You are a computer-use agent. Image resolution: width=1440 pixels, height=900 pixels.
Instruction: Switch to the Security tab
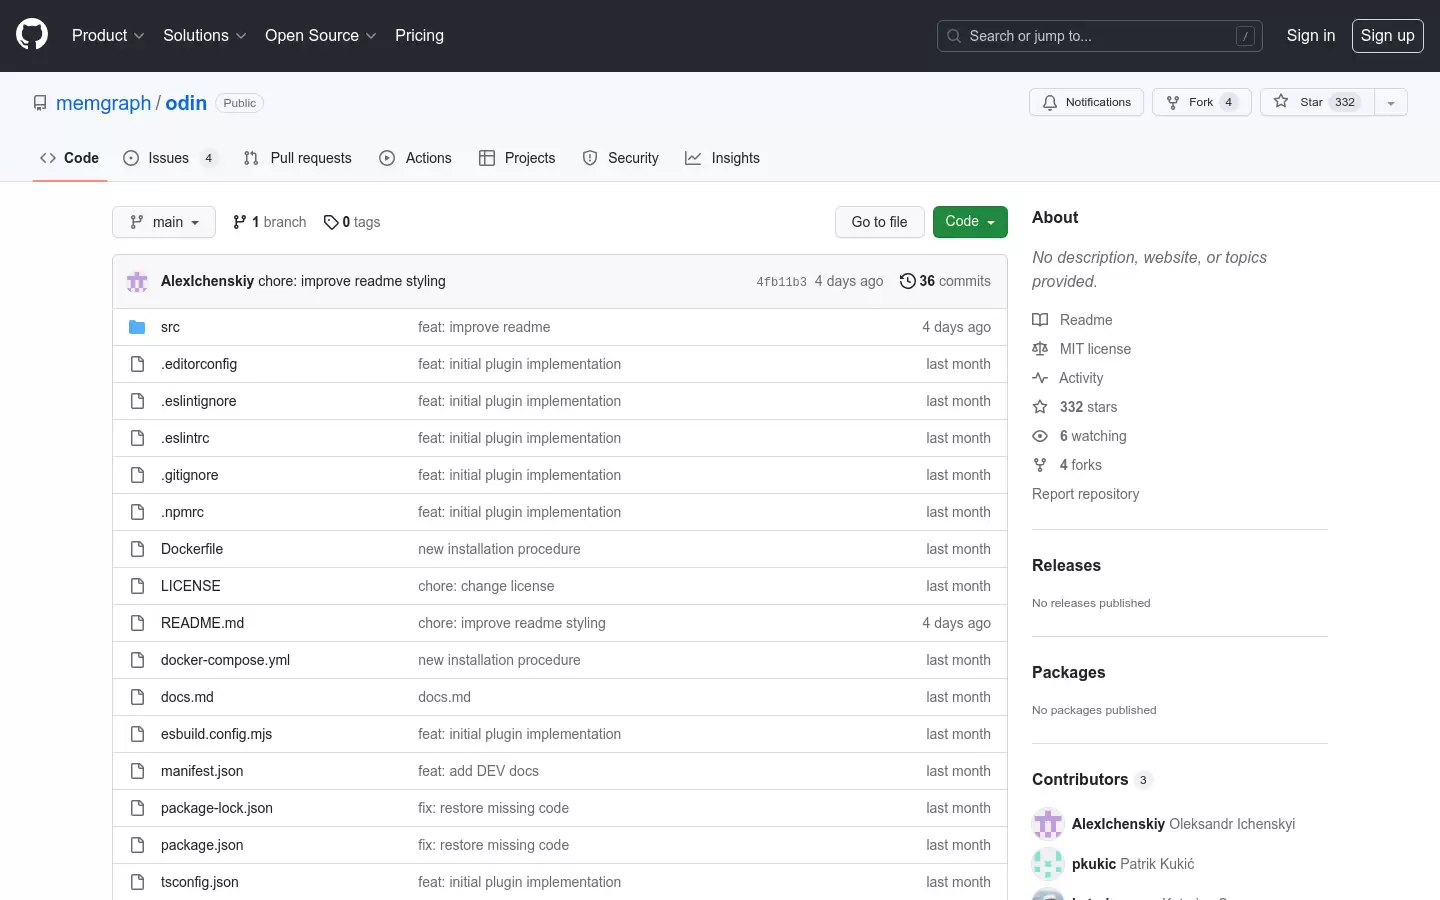(x=620, y=158)
